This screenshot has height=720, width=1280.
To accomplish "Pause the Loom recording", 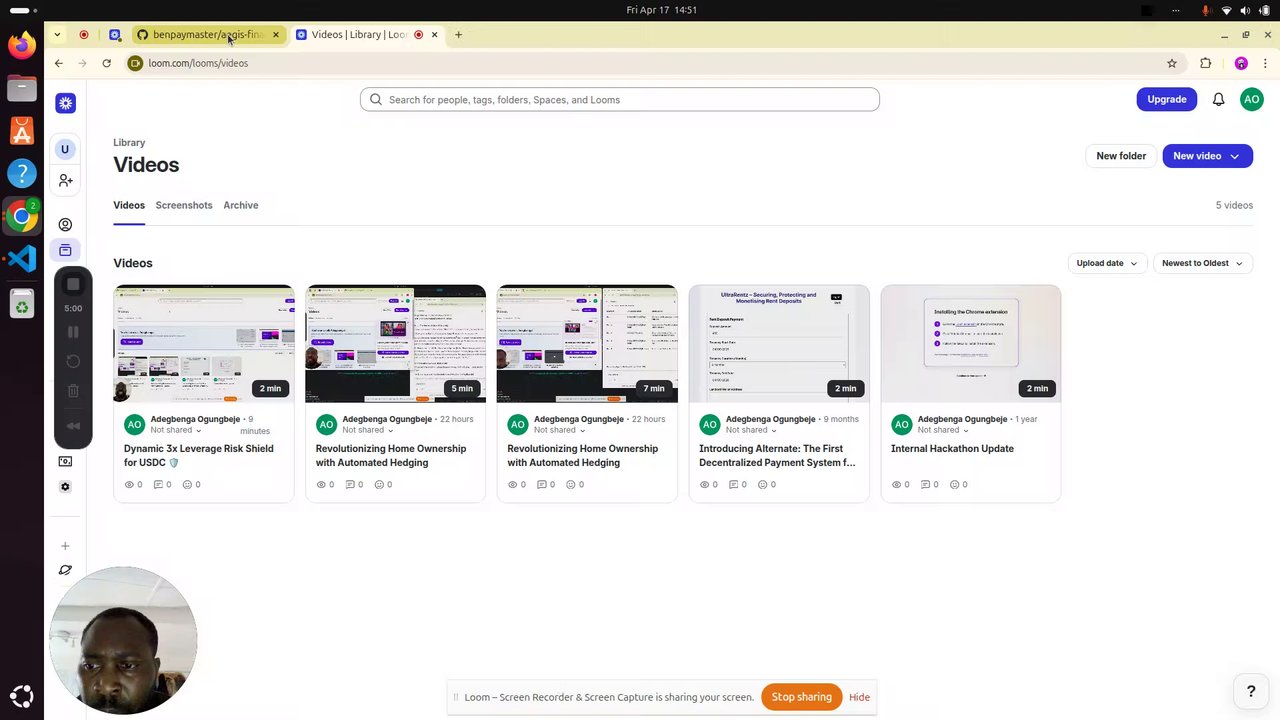I will (x=73, y=332).
